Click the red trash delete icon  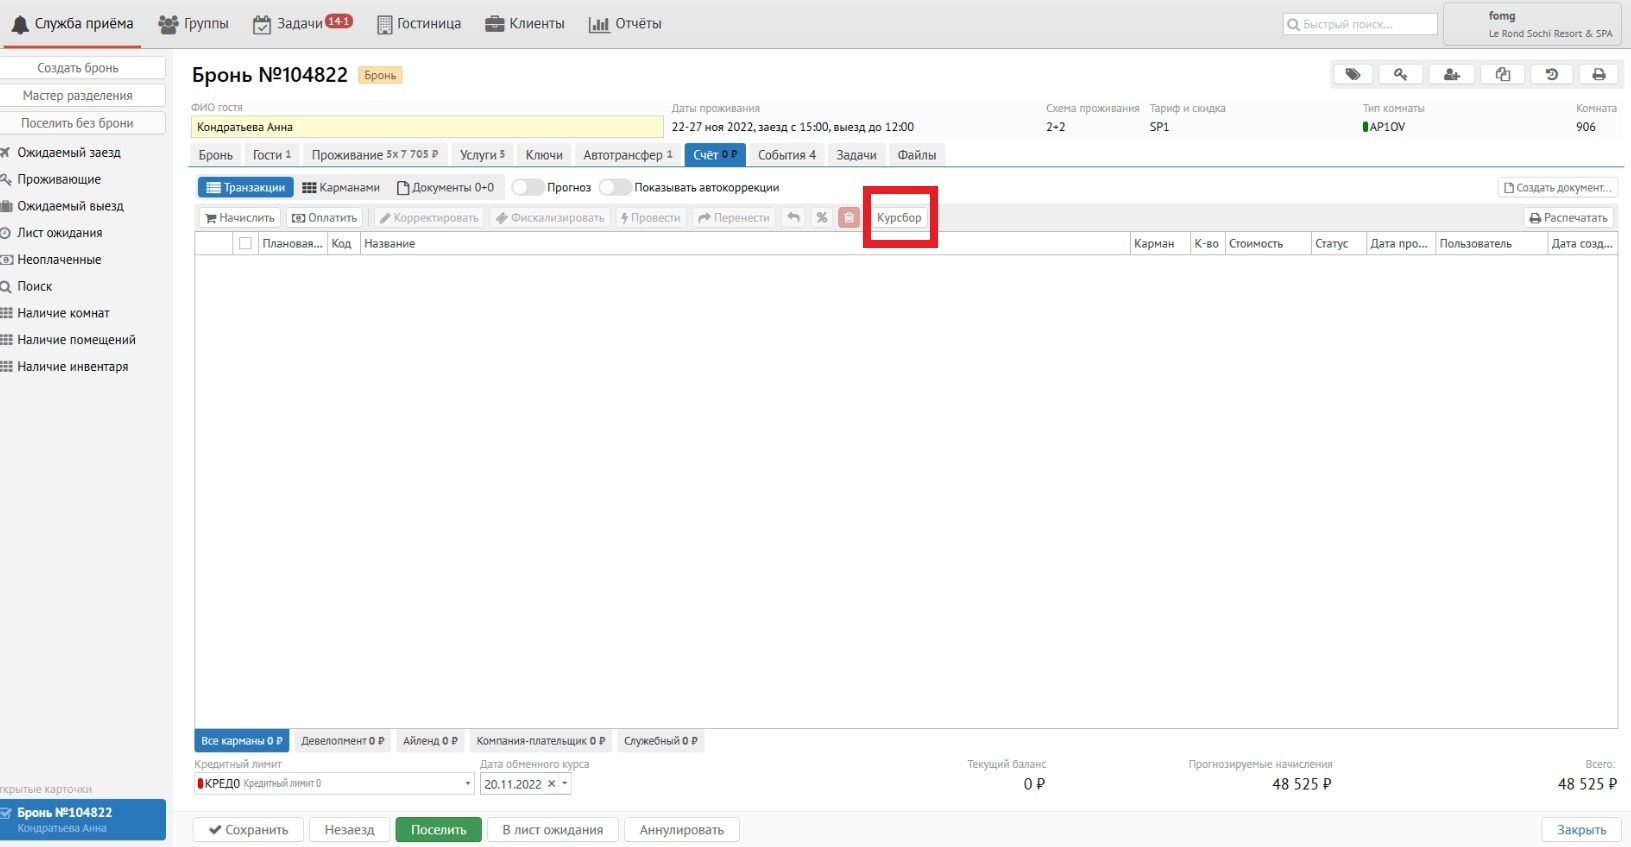[849, 218]
